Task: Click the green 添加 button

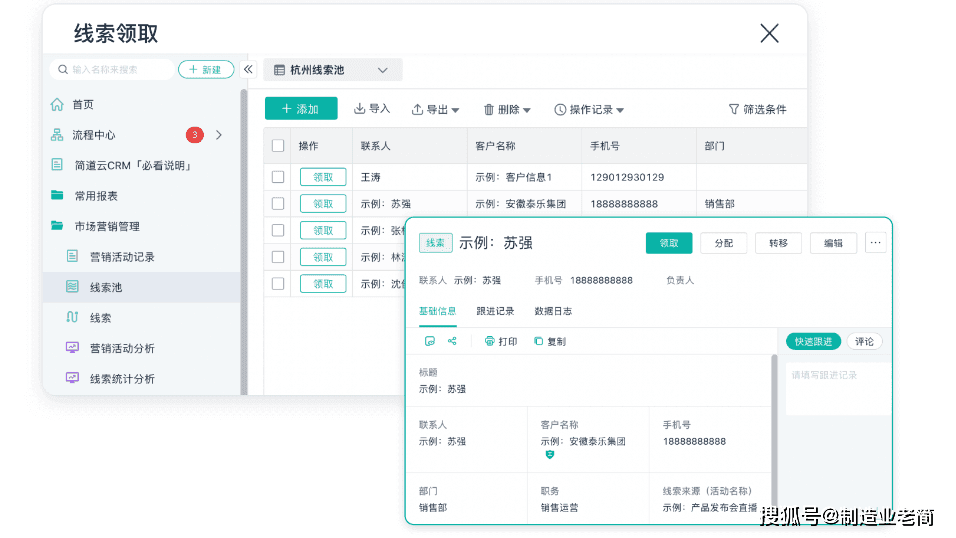Action: coord(301,109)
